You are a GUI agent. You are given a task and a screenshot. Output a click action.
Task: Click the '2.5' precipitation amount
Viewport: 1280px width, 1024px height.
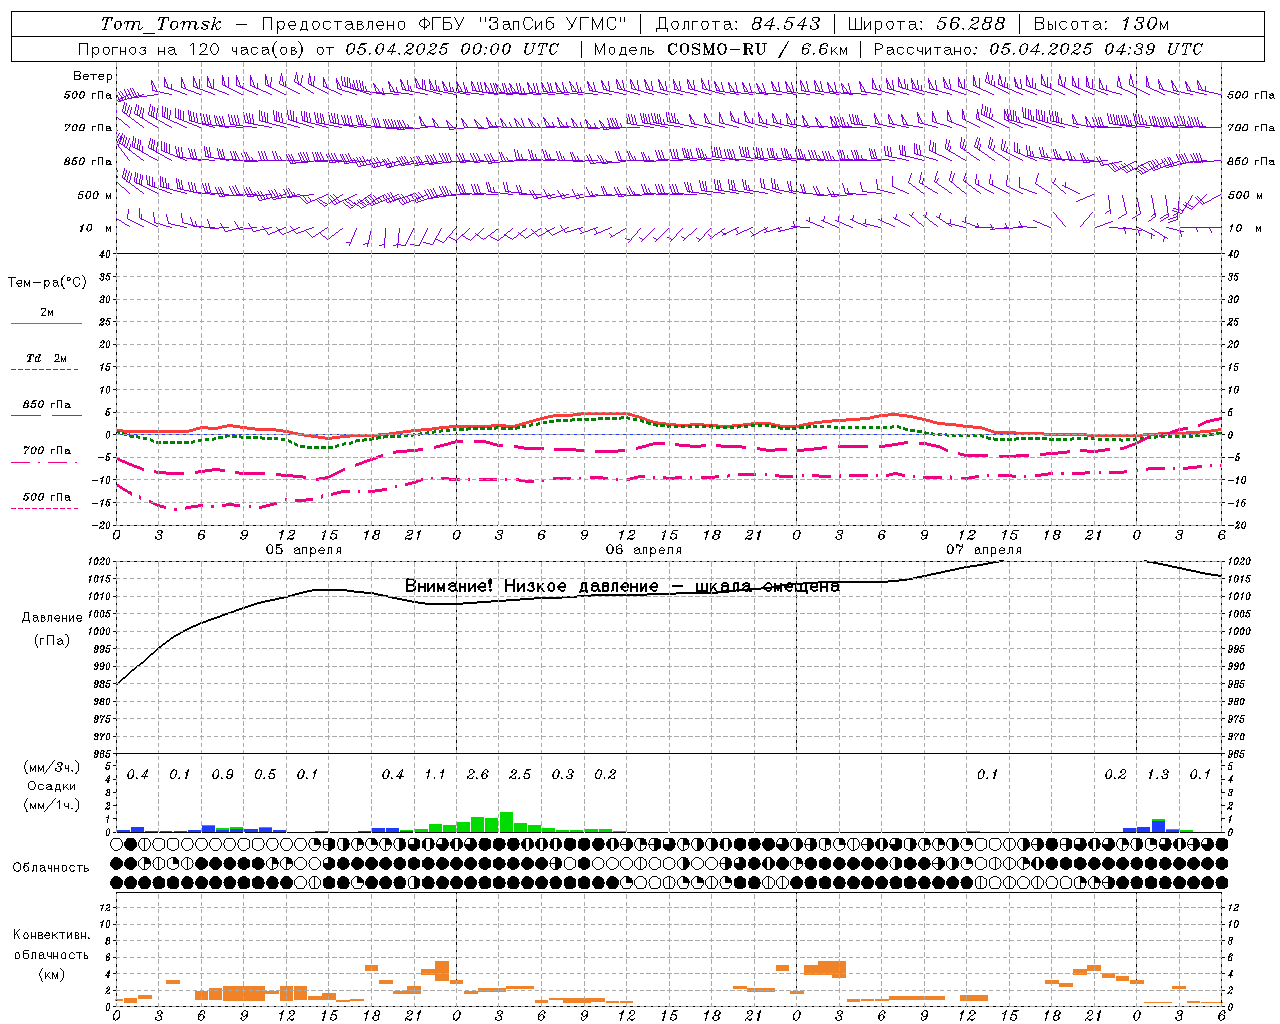(x=520, y=775)
